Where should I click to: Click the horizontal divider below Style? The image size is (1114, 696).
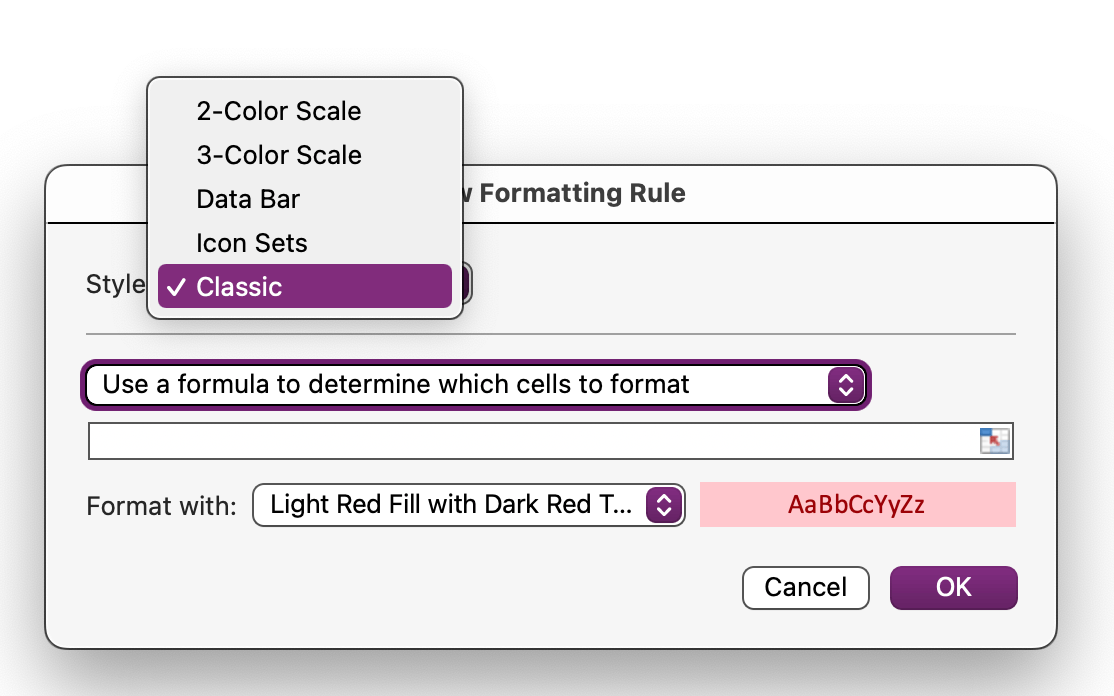700,333
